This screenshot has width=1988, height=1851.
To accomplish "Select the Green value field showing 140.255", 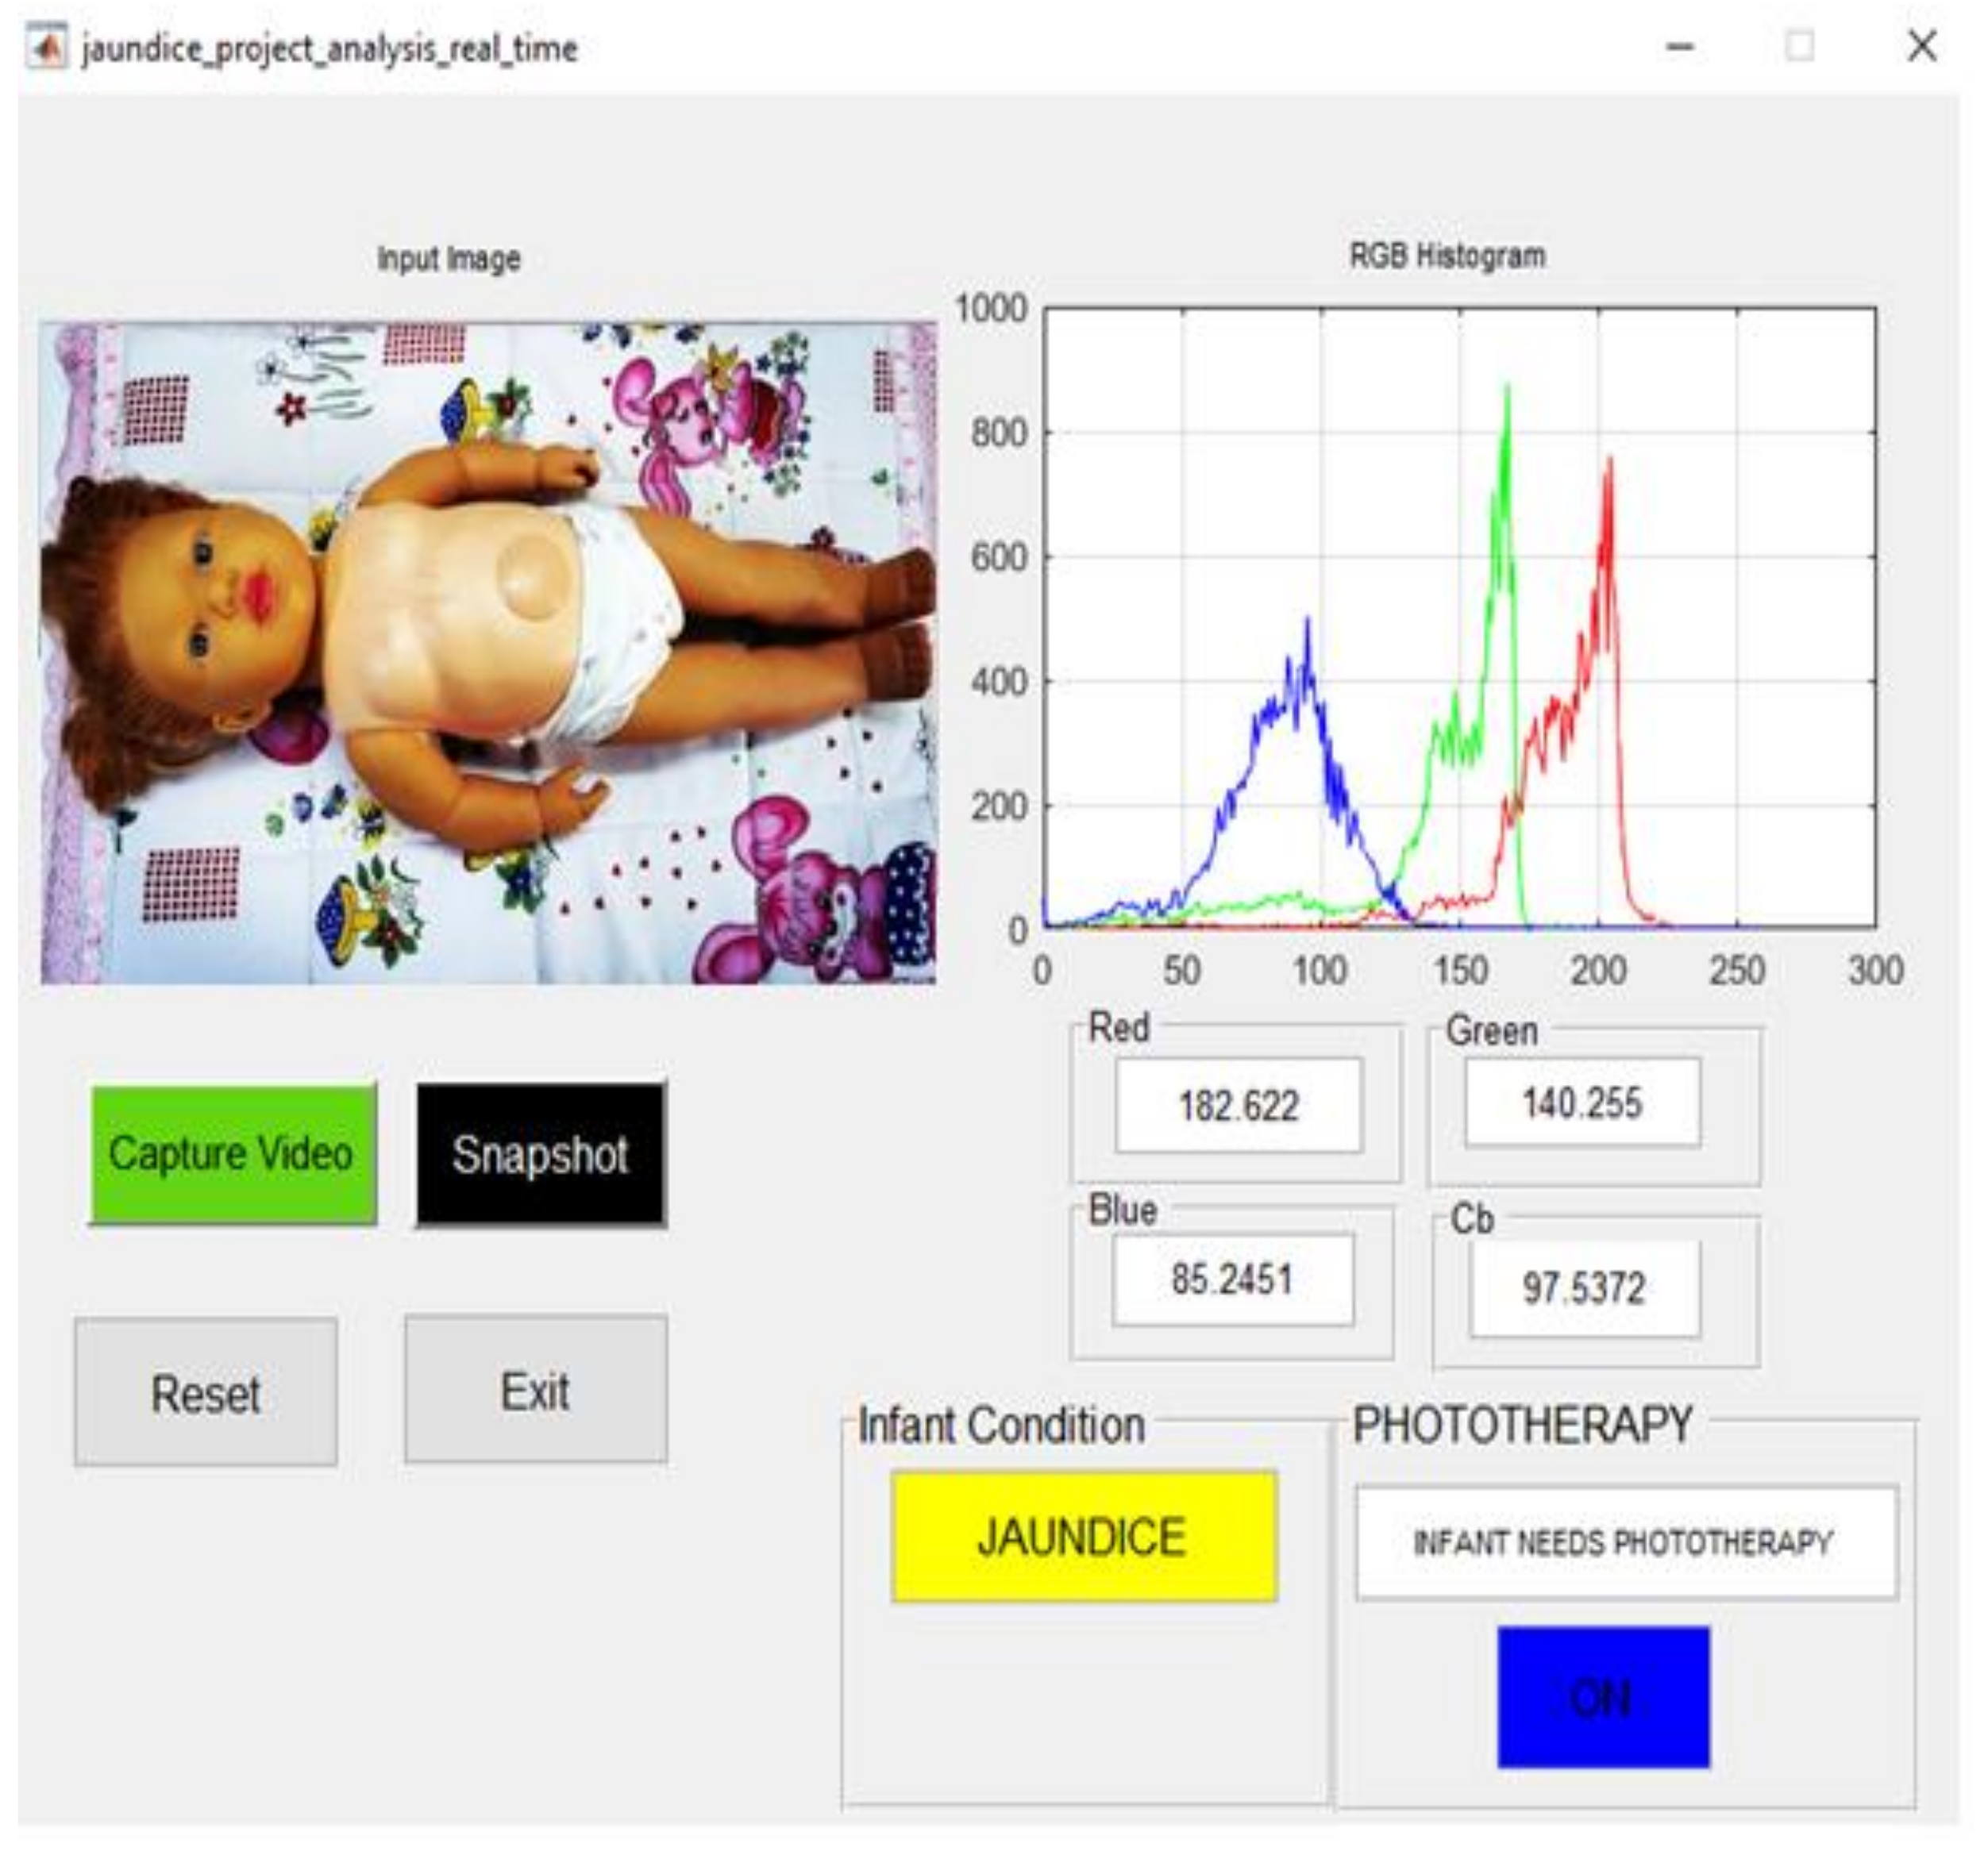I will pos(1581,1103).
